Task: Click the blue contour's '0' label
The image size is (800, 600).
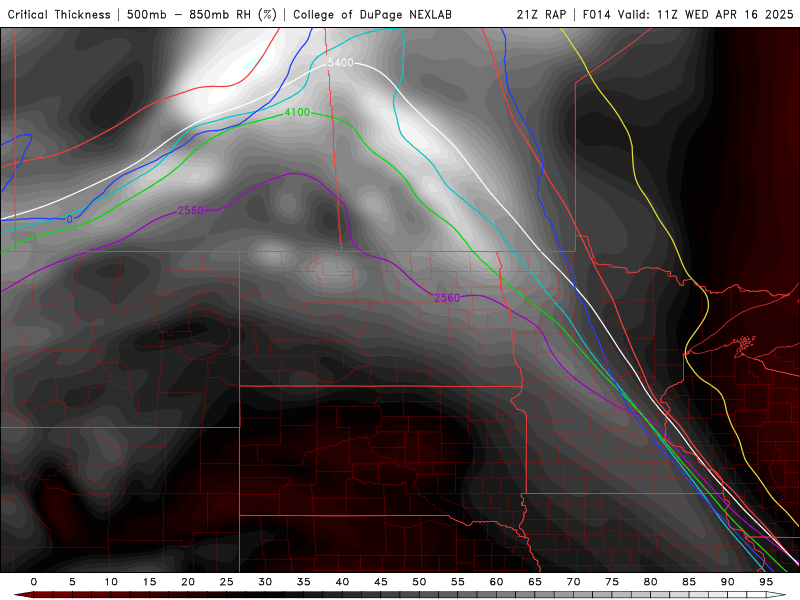Action: pyautogui.click(x=69, y=219)
